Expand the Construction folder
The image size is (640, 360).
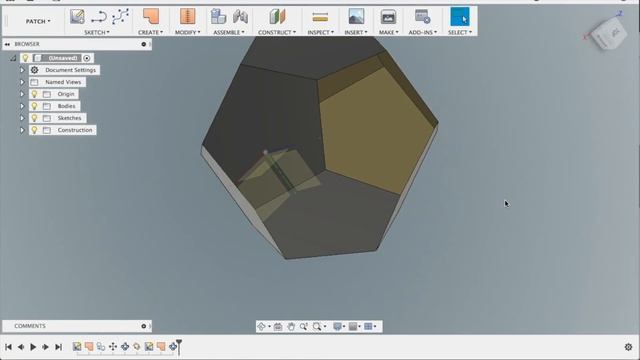(22, 130)
